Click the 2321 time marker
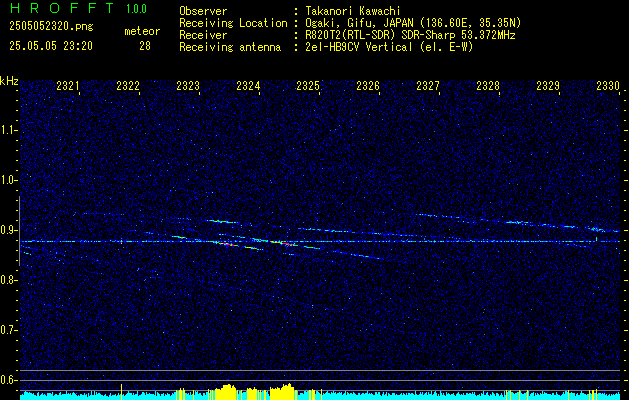Screen dimensions: 629x400 click(67, 86)
